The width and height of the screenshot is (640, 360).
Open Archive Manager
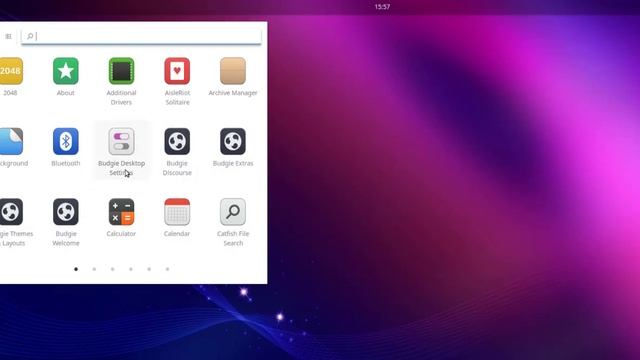point(233,71)
